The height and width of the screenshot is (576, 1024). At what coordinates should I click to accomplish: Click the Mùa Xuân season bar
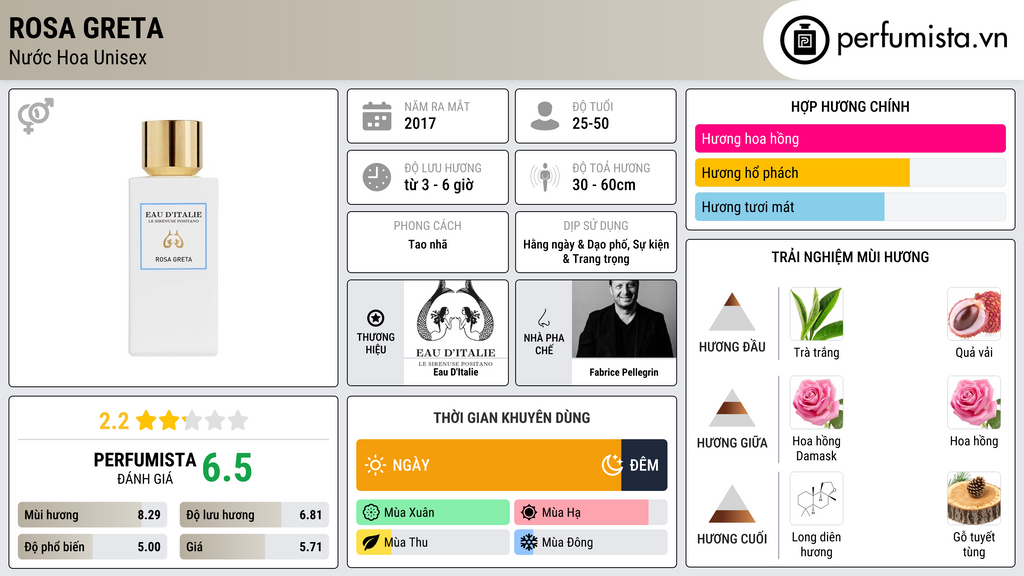click(x=433, y=513)
